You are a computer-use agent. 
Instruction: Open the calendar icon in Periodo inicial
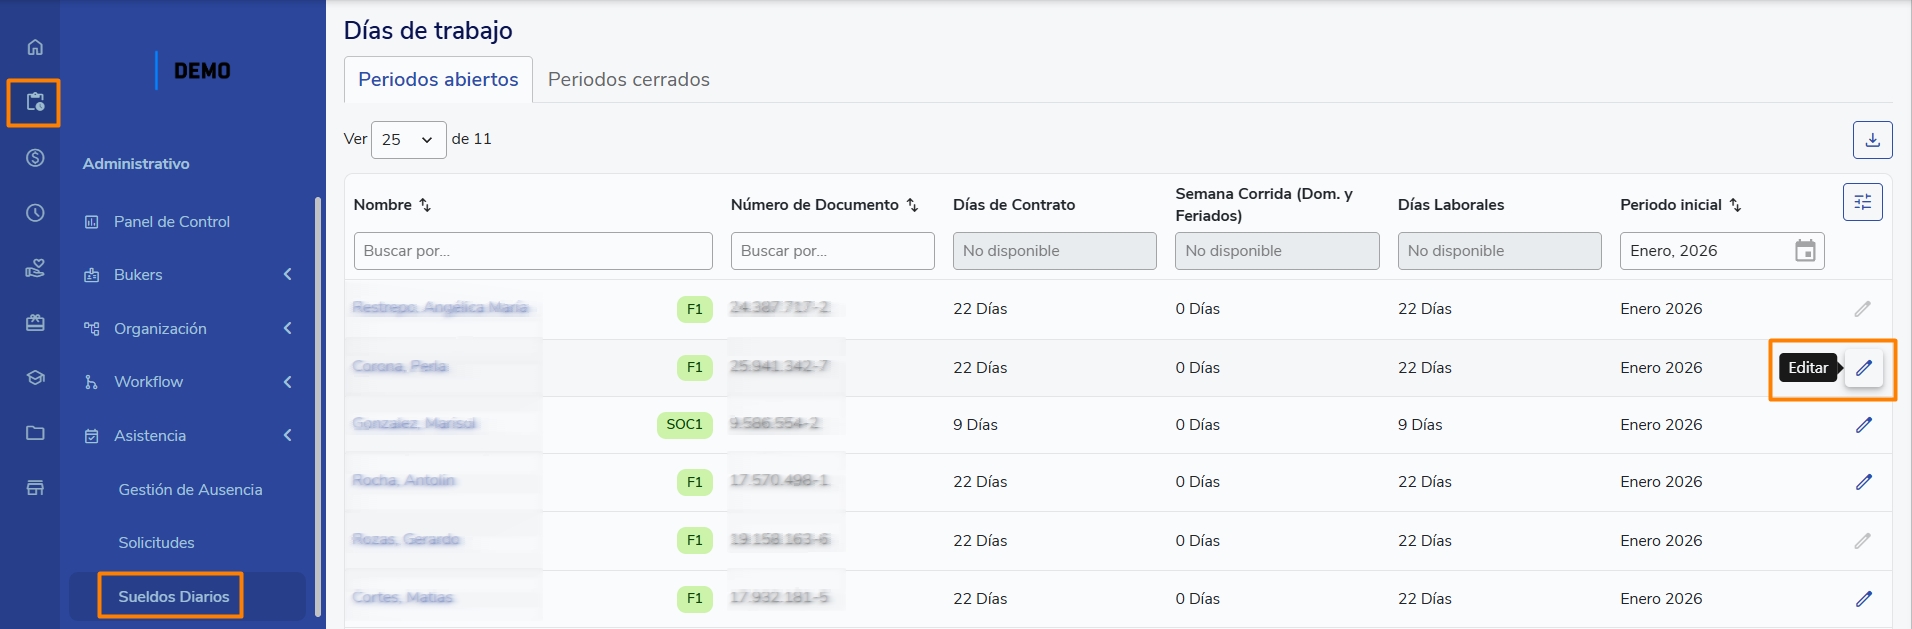[1804, 251]
